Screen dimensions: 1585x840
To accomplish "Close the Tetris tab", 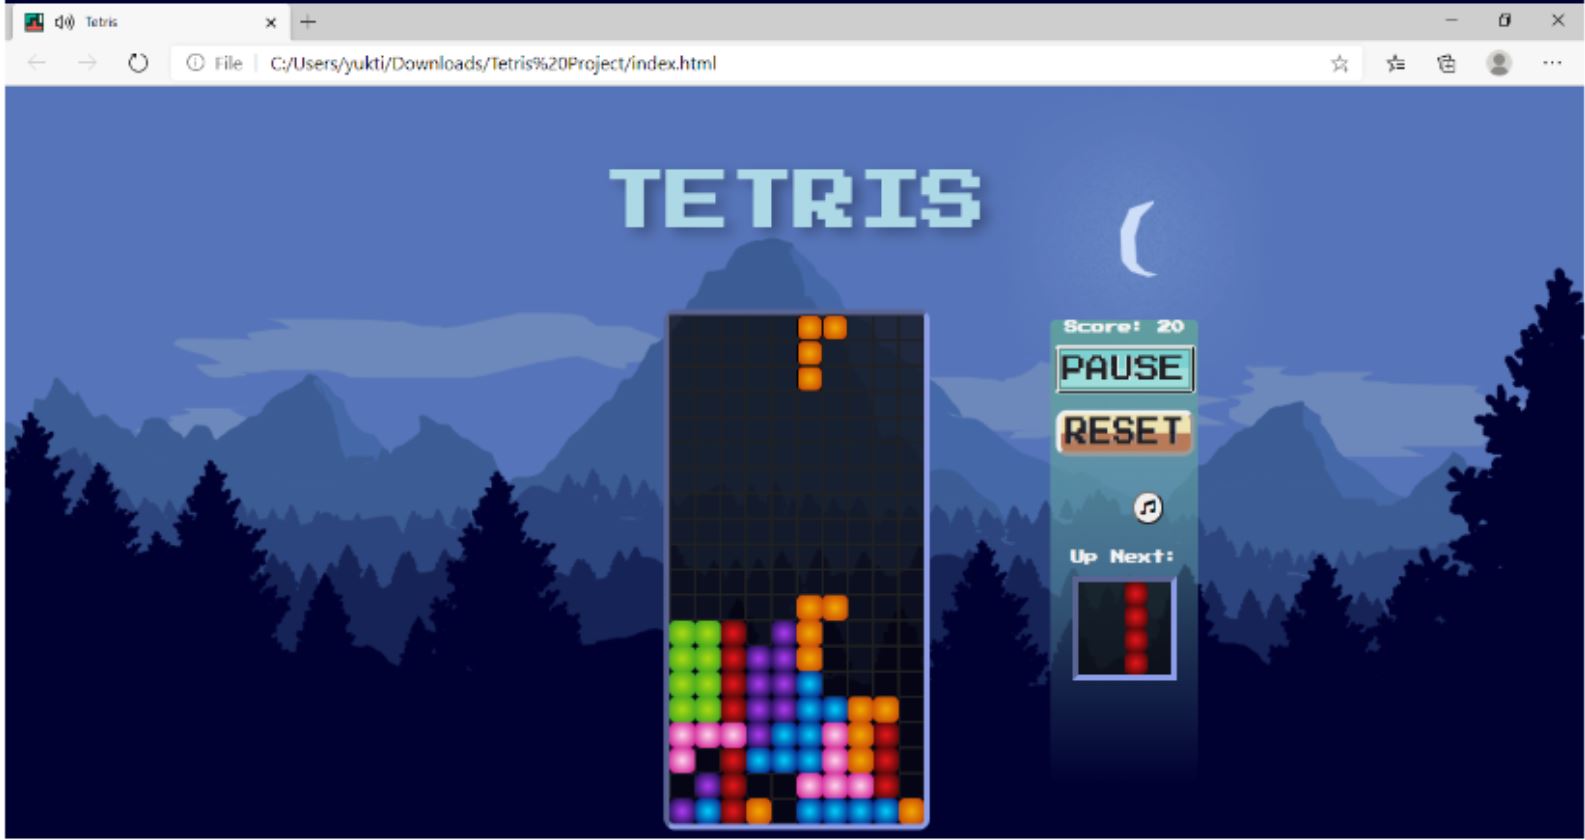I will tap(270, 22).
